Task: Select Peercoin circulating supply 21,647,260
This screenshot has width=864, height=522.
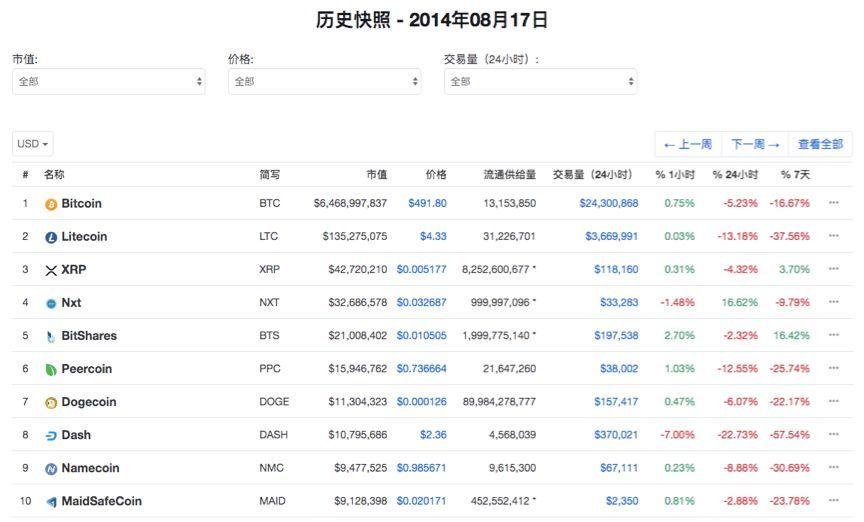Action: (510, 369)
